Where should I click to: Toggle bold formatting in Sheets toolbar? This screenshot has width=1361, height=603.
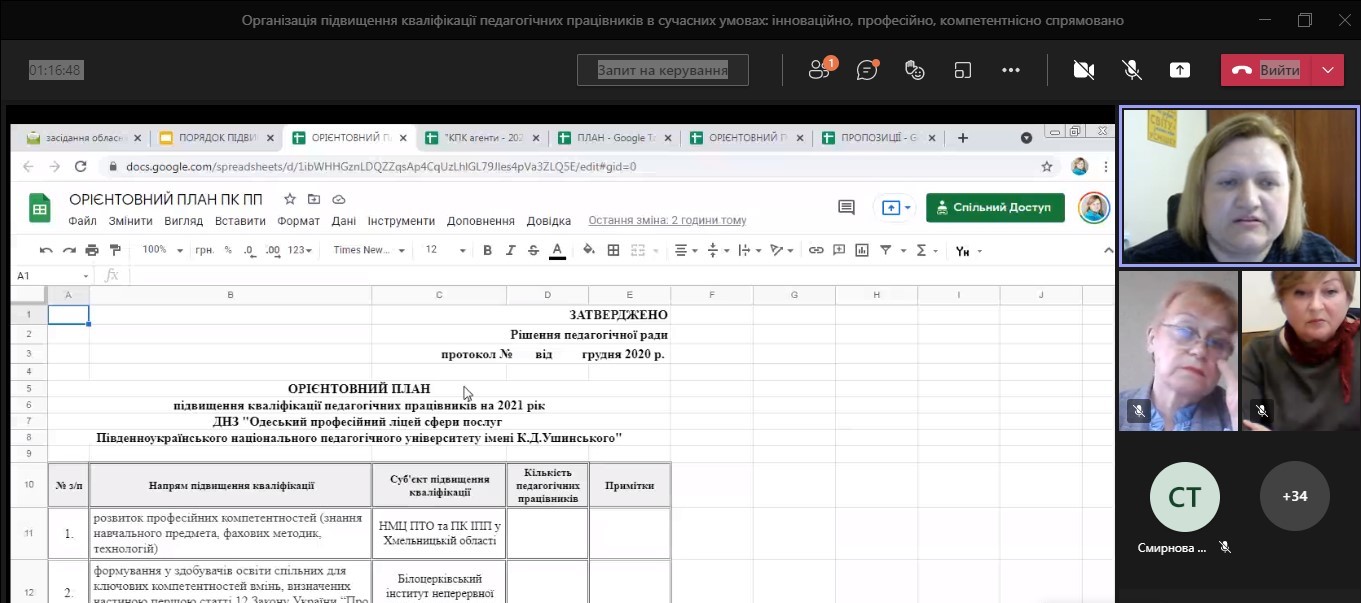[x=487, y=250]
